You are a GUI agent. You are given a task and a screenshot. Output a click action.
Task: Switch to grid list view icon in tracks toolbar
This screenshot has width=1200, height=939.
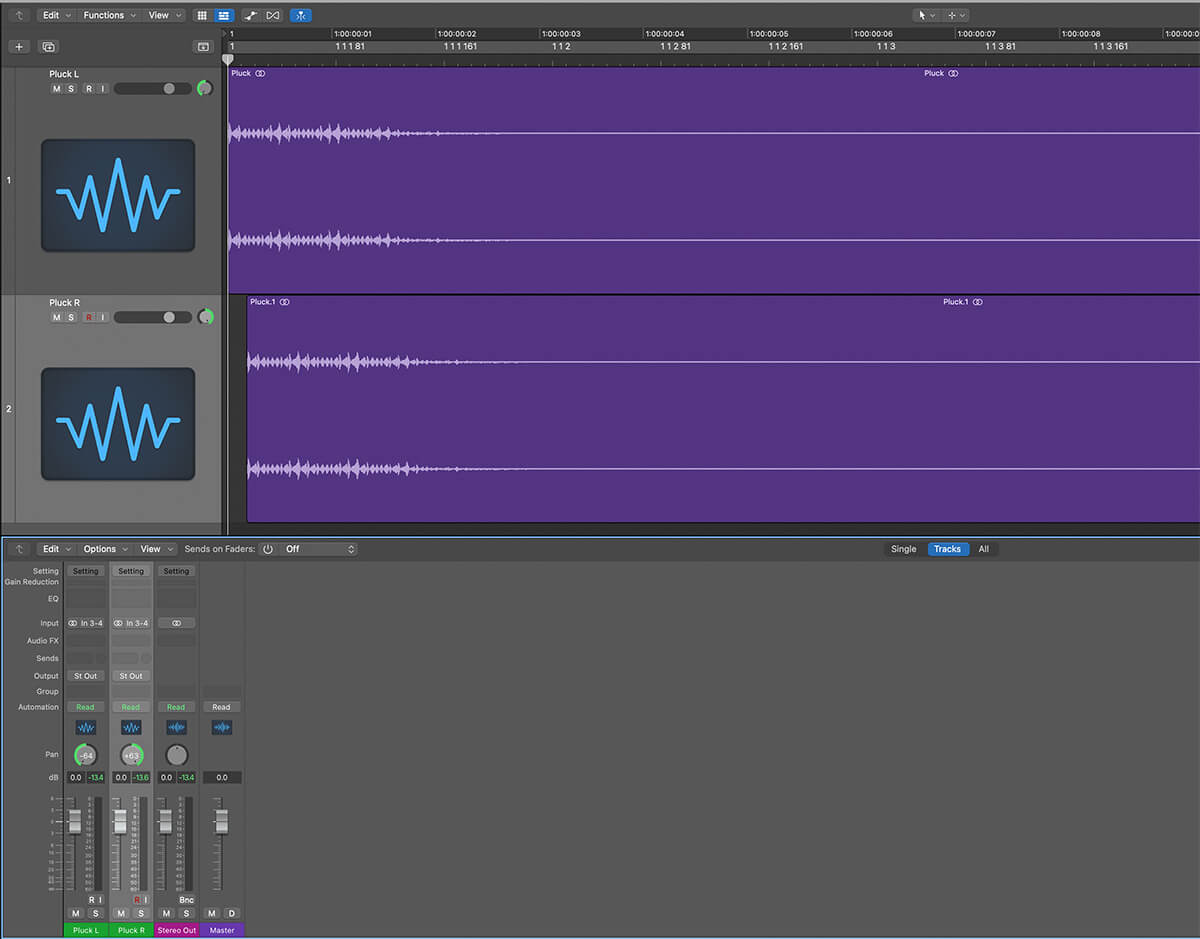[202, 15]
